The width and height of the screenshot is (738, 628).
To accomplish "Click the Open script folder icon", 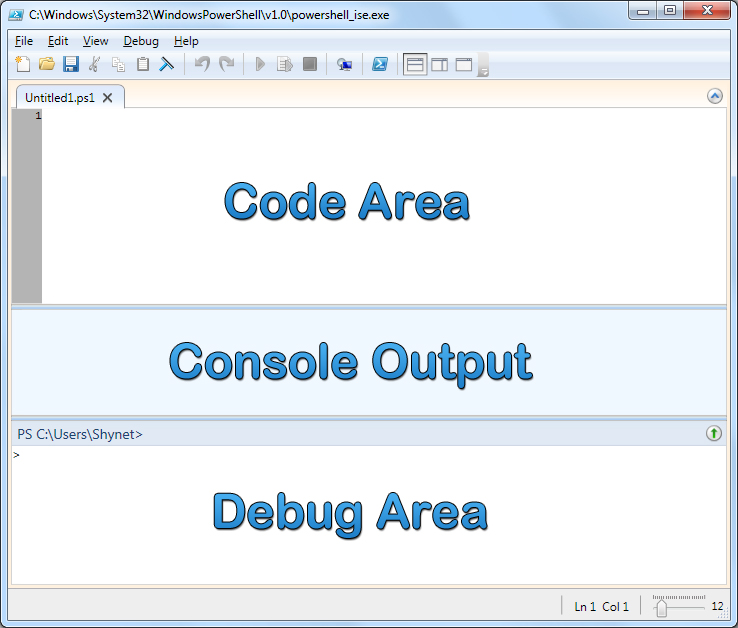I will (x=46, y=65).
